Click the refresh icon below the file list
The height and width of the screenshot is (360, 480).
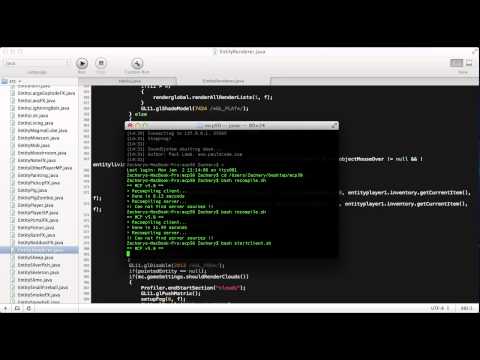29,308
